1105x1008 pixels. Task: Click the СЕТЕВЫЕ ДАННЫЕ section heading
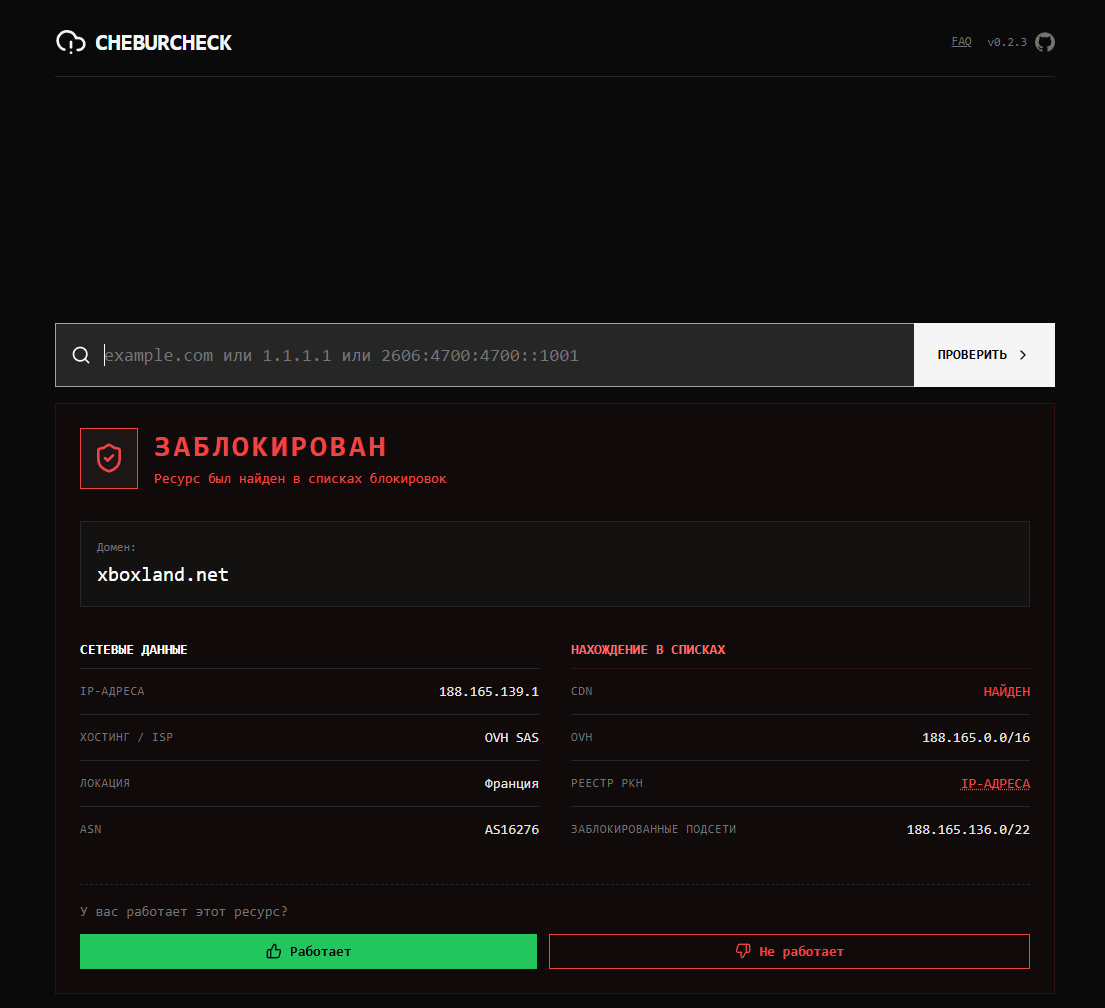[x=133, y=650]
